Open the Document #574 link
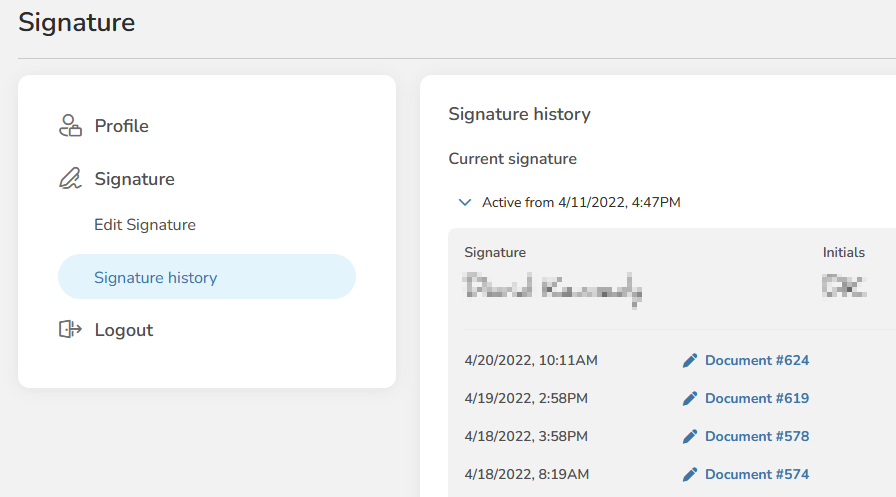896x497 pixels. (x=757, y=474)
